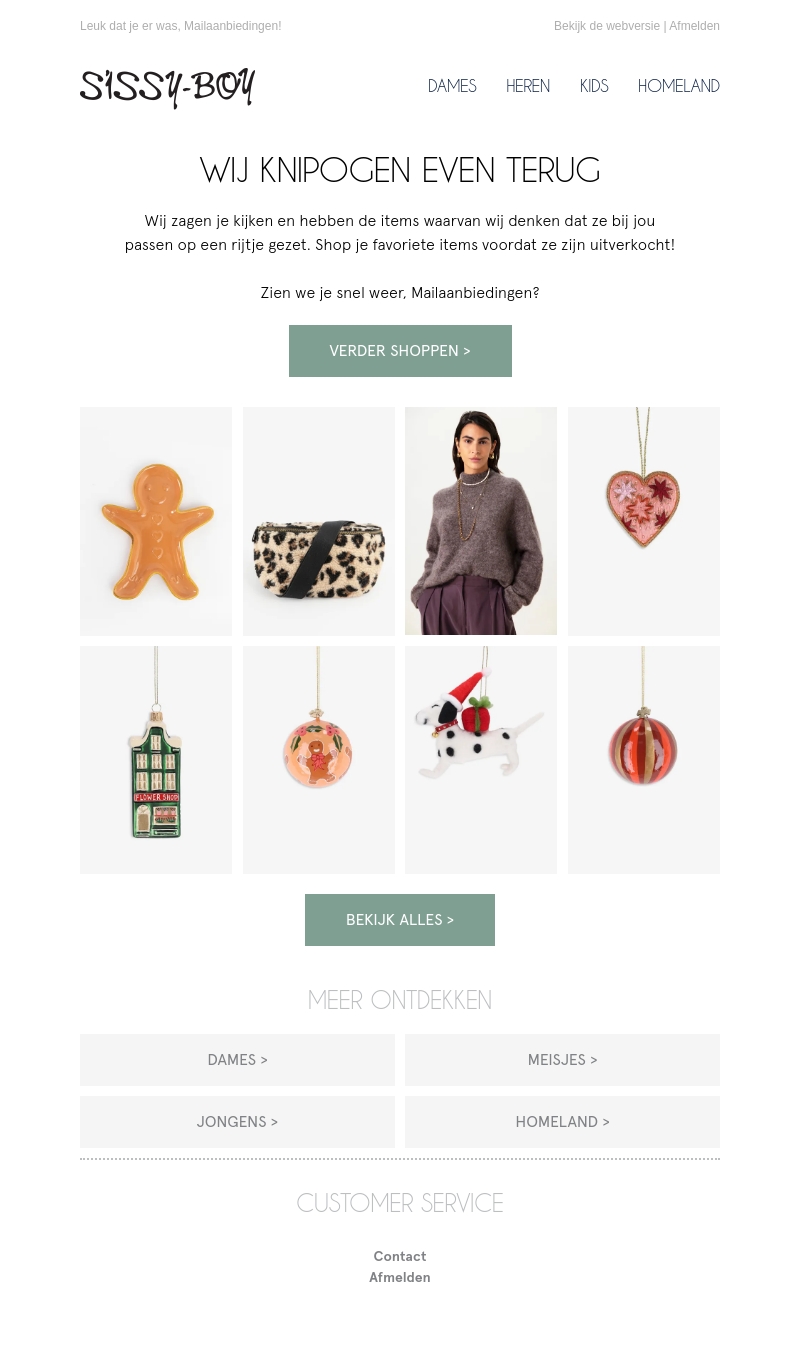Viewport: 800px width, 1347px height.
Task: View the Flower Shop house ornament
Action: point(156,760)
